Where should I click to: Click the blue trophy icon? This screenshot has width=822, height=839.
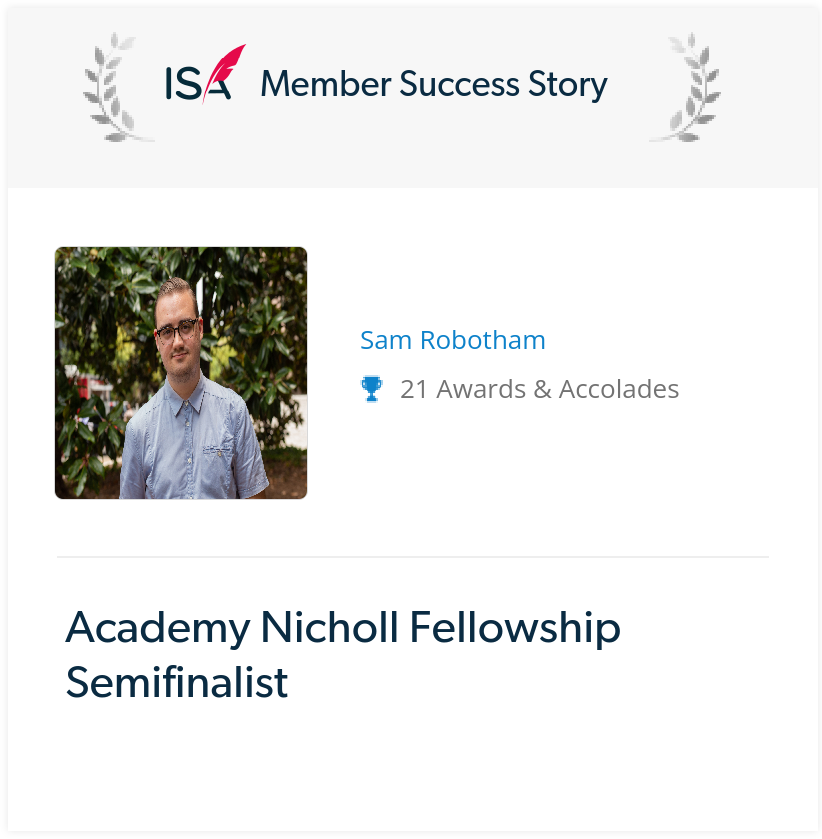coord(371,389)
